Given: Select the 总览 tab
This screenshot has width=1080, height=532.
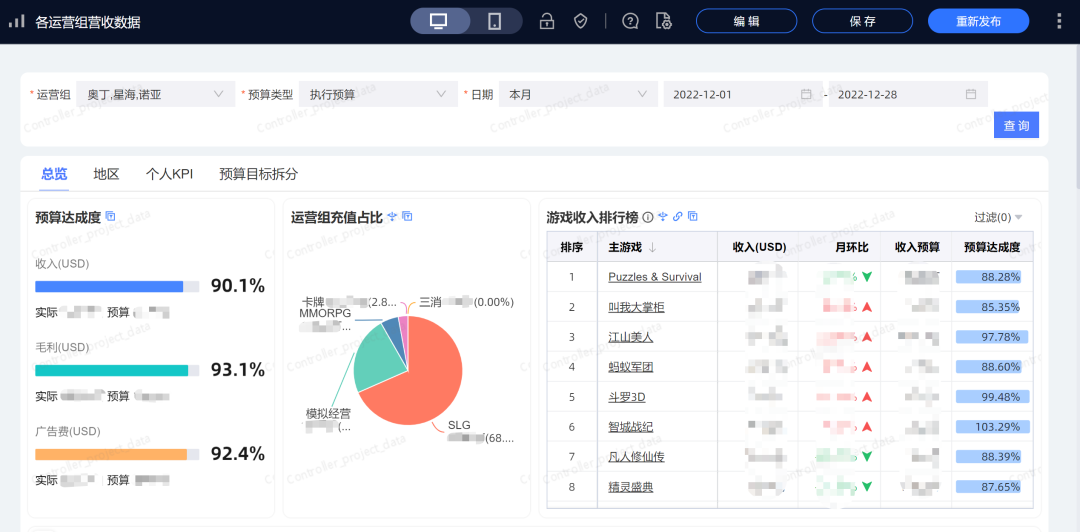Looking at the screenshot, I should click(x=54, y=174).
